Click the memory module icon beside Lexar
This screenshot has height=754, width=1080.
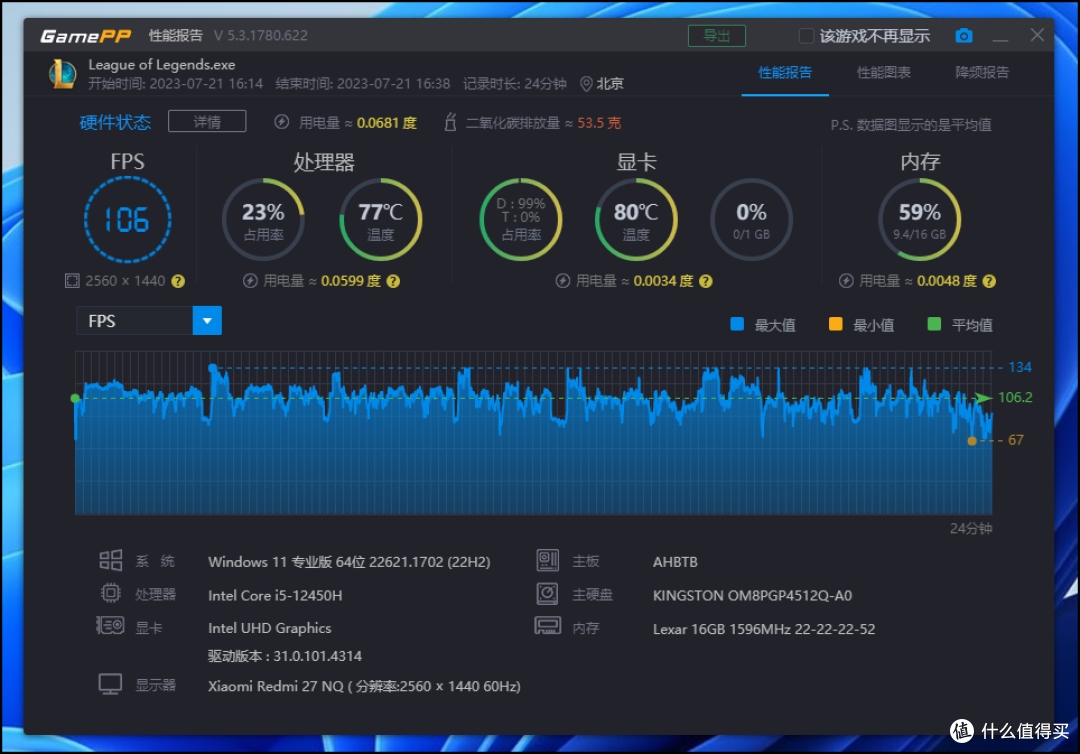coord(548,626)
